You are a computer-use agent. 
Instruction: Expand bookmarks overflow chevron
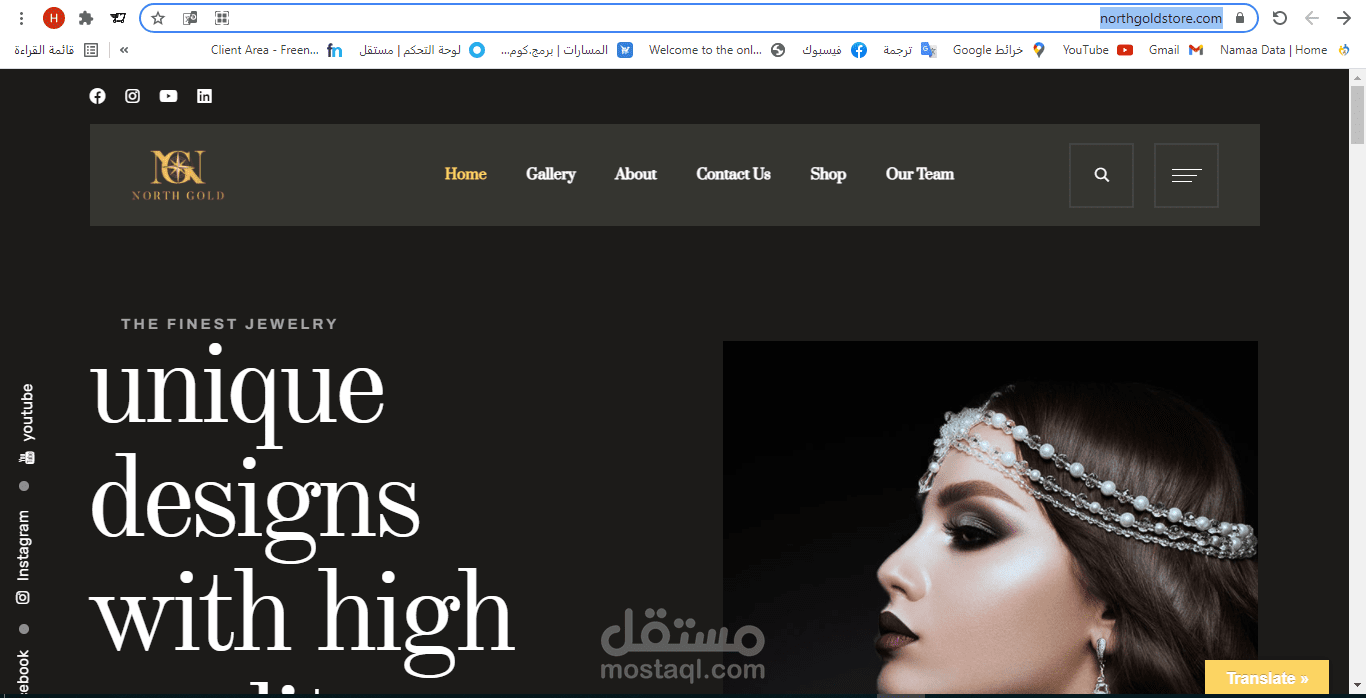[124, 50]
